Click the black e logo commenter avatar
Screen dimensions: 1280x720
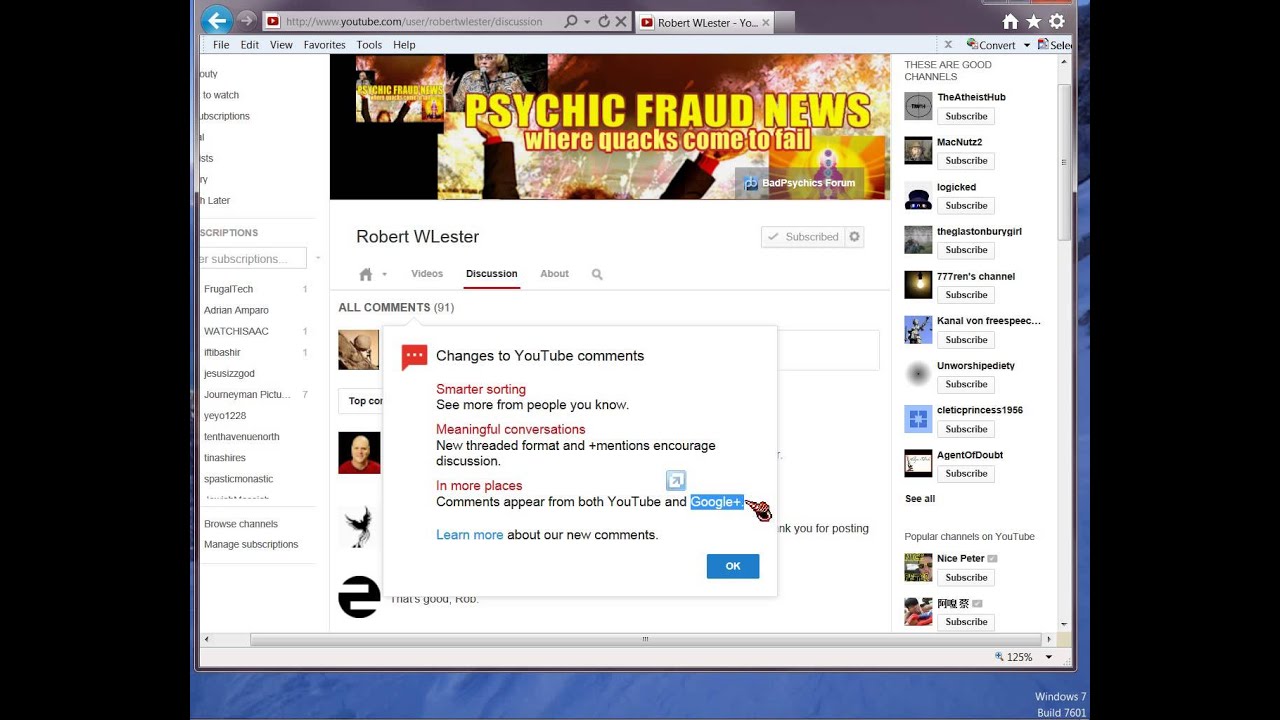[359, 597]
